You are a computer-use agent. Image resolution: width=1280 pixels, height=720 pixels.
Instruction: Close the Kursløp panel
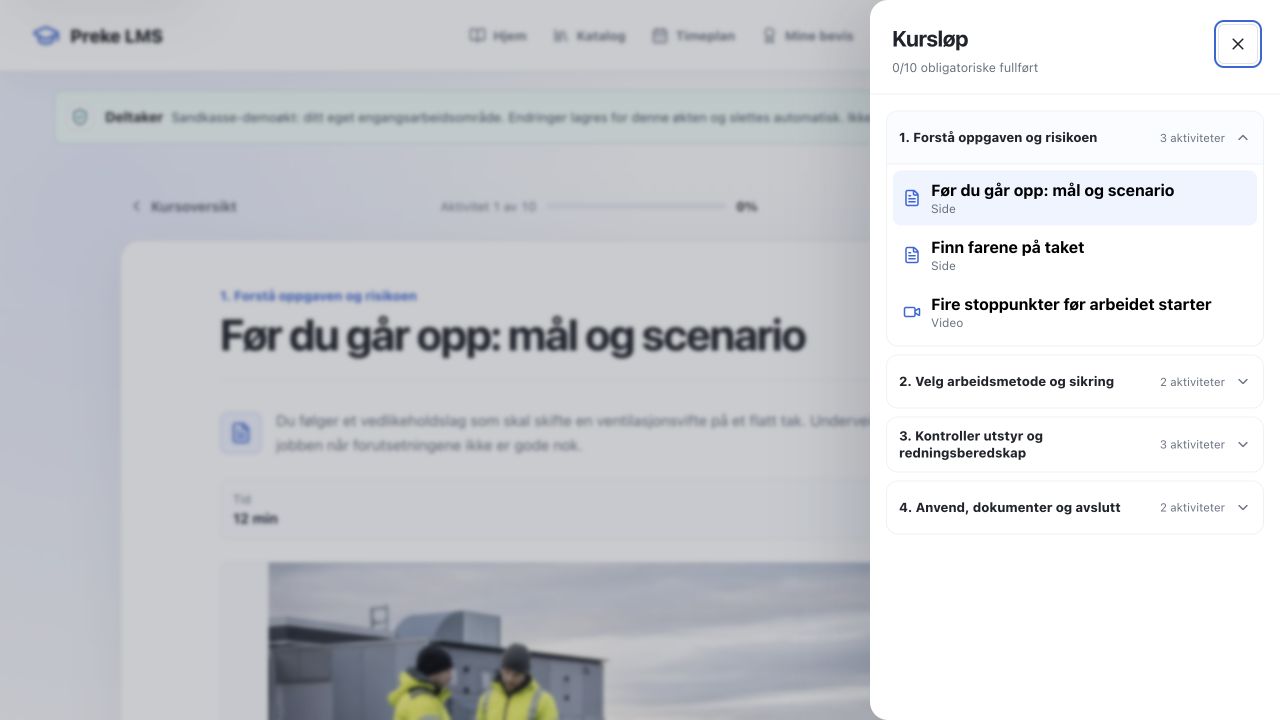click(1237, 44)
